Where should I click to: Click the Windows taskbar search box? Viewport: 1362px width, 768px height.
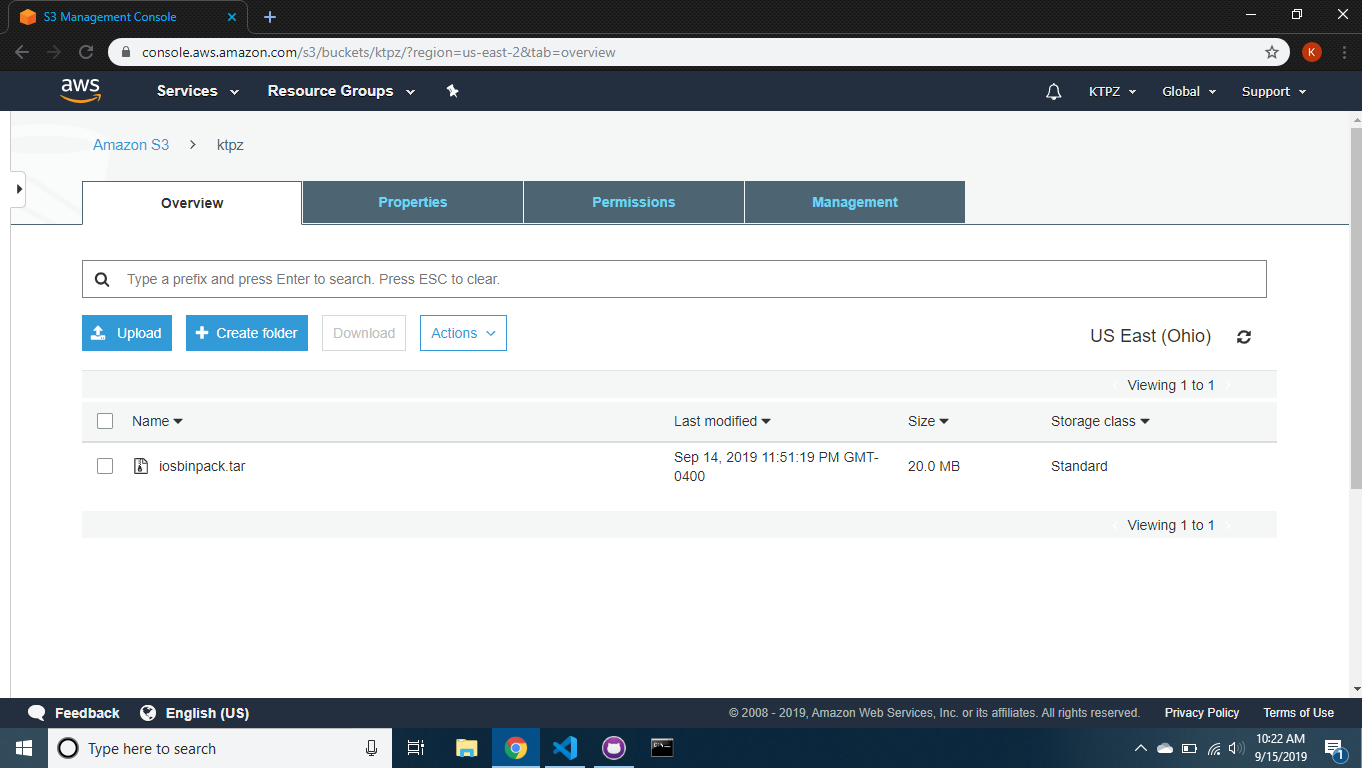point(219,748)
